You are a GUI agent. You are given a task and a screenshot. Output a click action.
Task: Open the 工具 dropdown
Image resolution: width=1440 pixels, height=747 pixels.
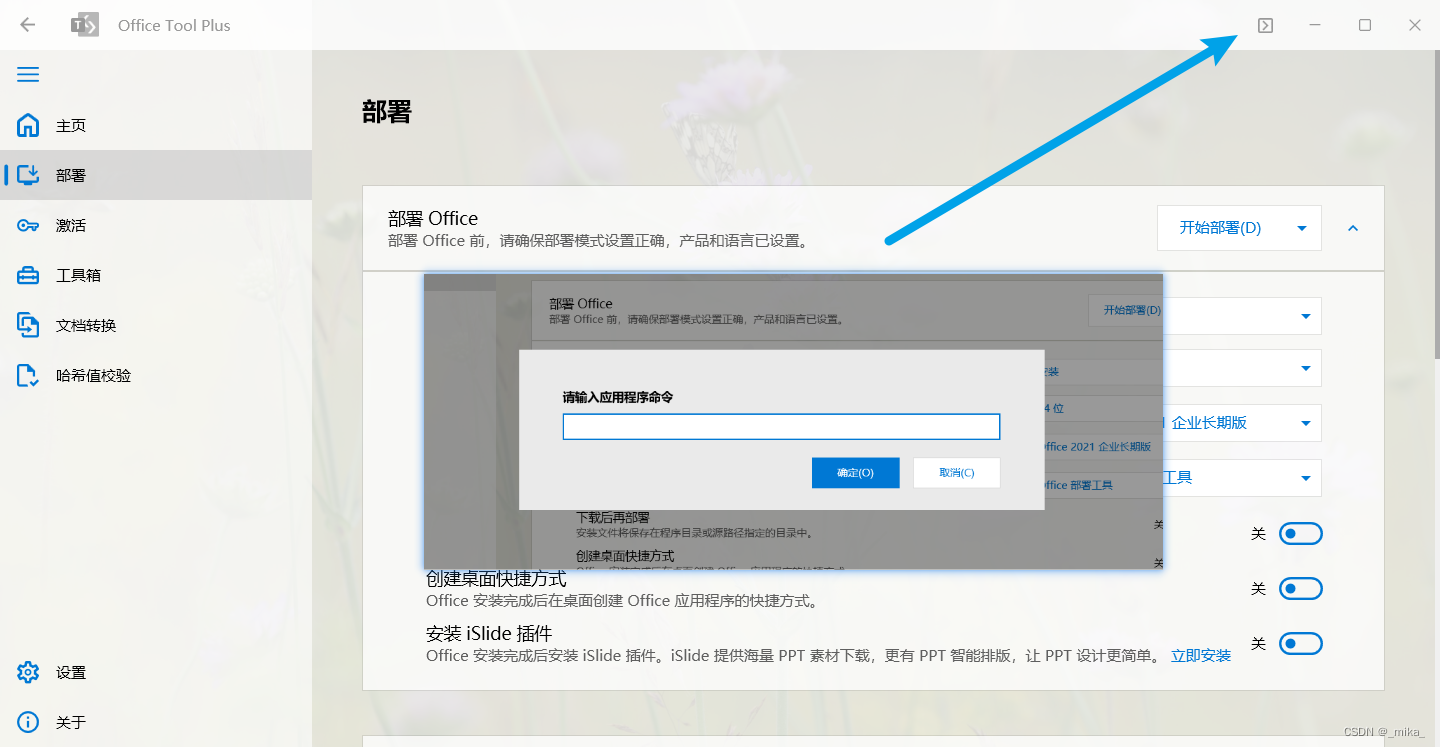(x=1242, y=478)
